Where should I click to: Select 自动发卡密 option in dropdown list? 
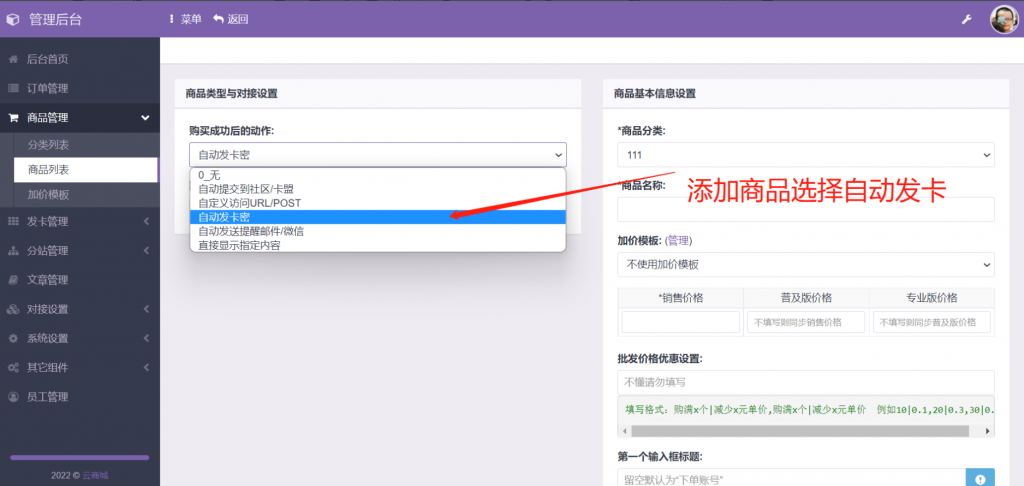point(377,217)
